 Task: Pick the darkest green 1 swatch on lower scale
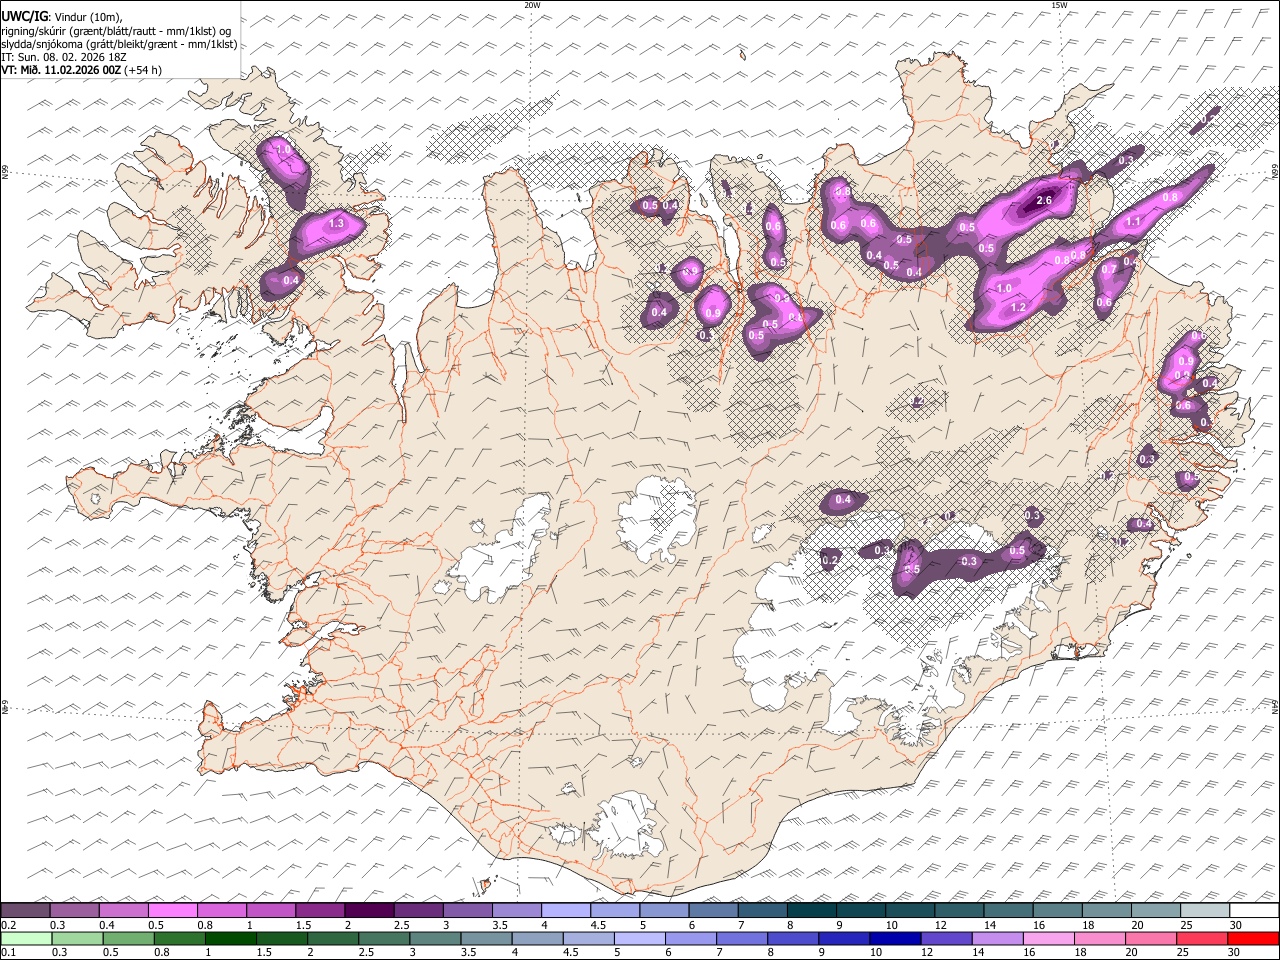click(x=231, y=939)
